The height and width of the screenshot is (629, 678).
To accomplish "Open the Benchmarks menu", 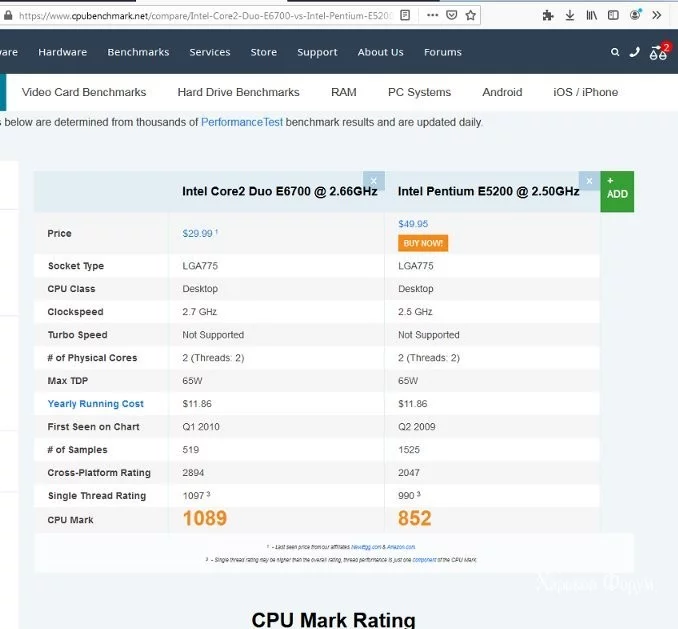I will [x=138, y=52].
